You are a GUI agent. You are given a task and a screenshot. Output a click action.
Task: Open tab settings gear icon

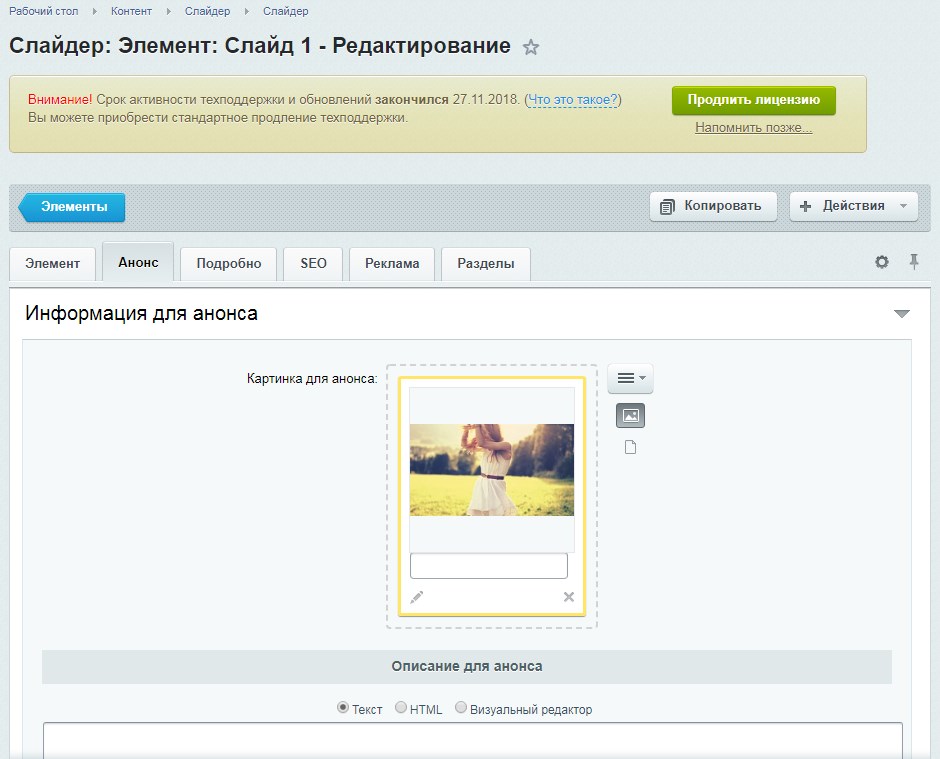coord(881,262)
